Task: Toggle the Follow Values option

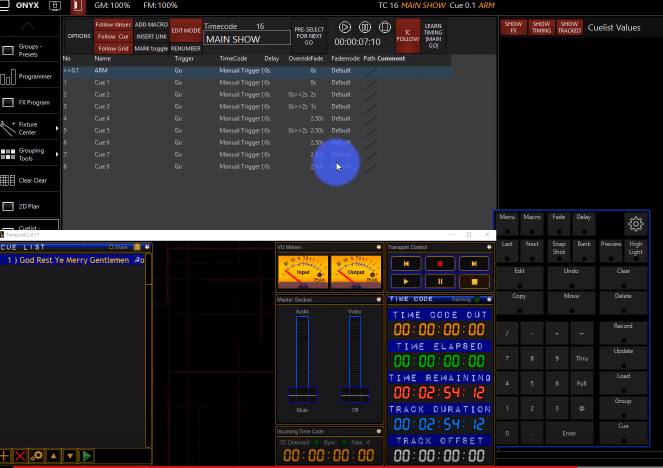Action: point(113,24)
